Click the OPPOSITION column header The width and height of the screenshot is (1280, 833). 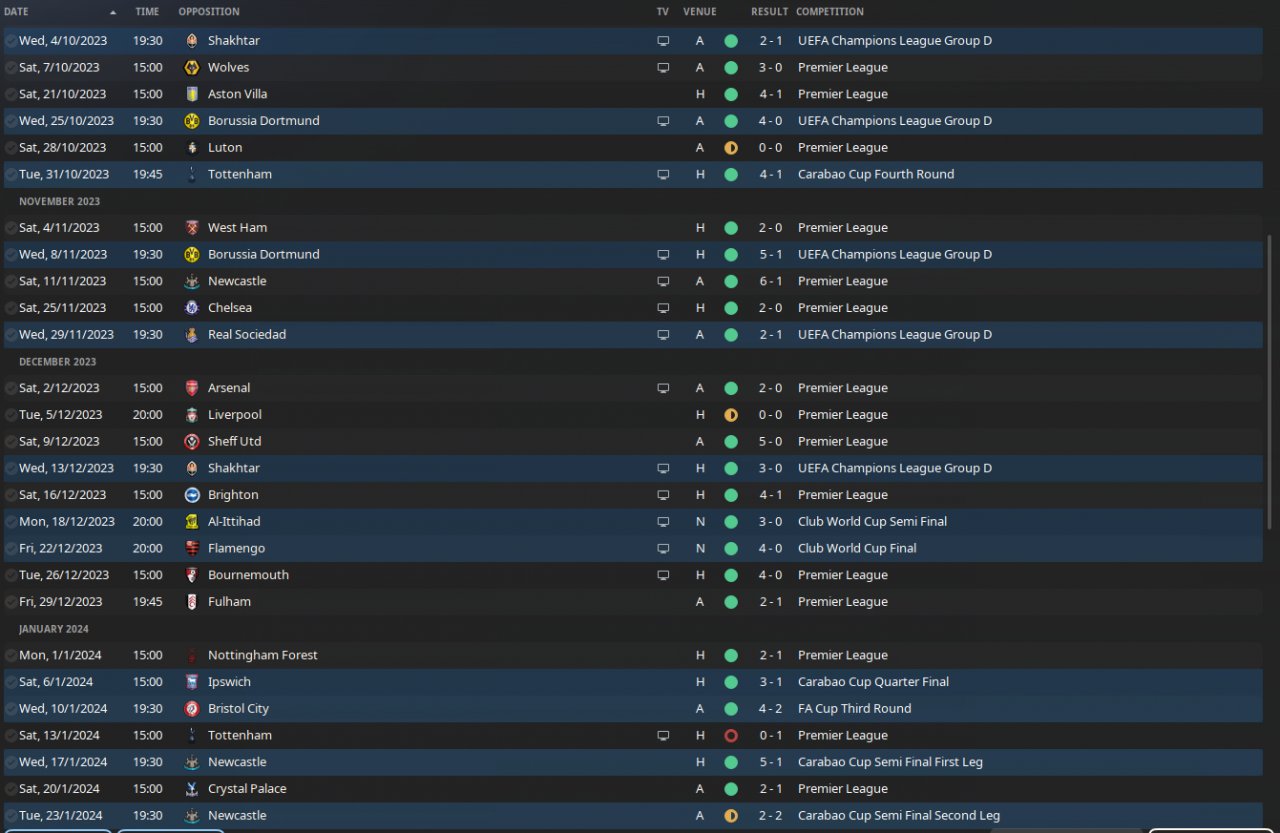(208, 12)
